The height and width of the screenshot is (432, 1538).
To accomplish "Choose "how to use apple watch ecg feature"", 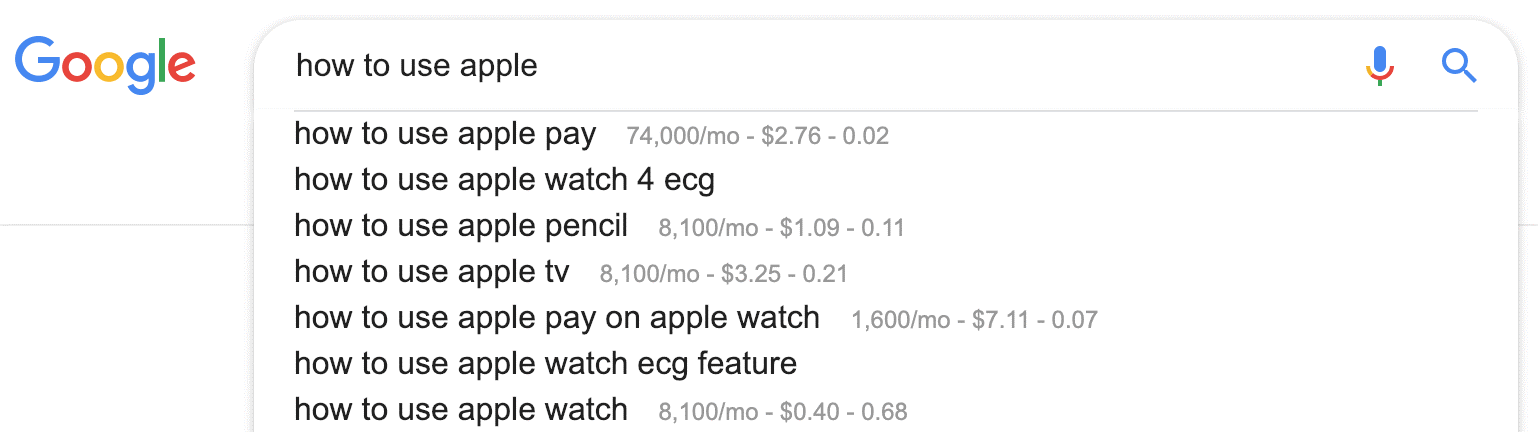I will point(545,364).
